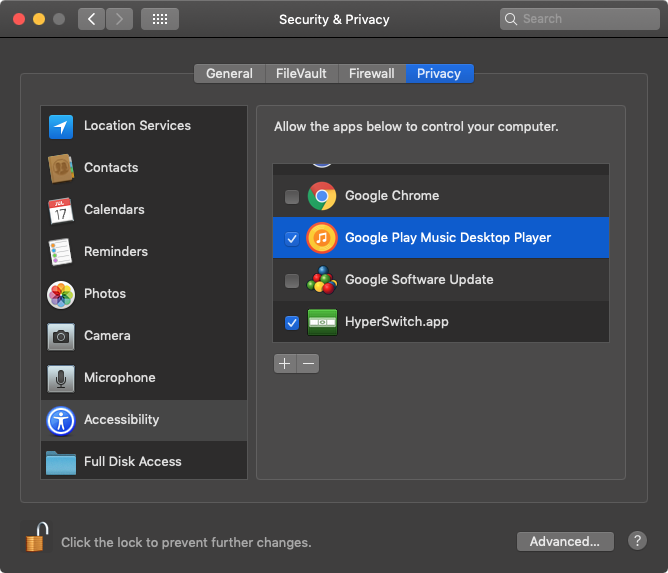The height and width of the screenshot is (573, 668).
Task: Select the HyperSwitch.app row text
Action: tap(397, 322)
